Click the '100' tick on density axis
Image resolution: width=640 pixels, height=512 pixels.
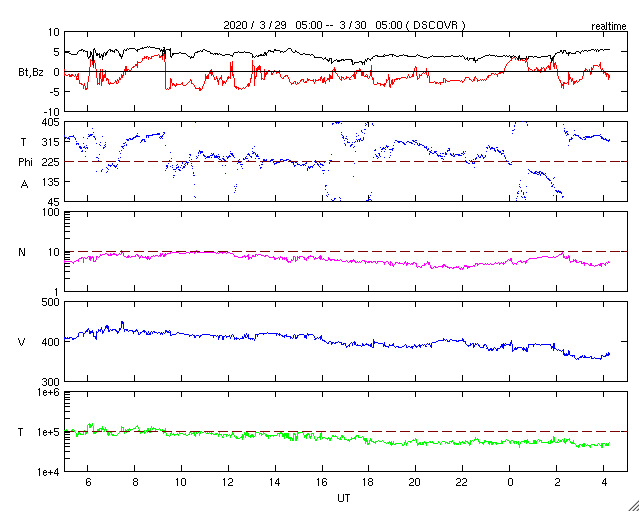pos(52,212)
